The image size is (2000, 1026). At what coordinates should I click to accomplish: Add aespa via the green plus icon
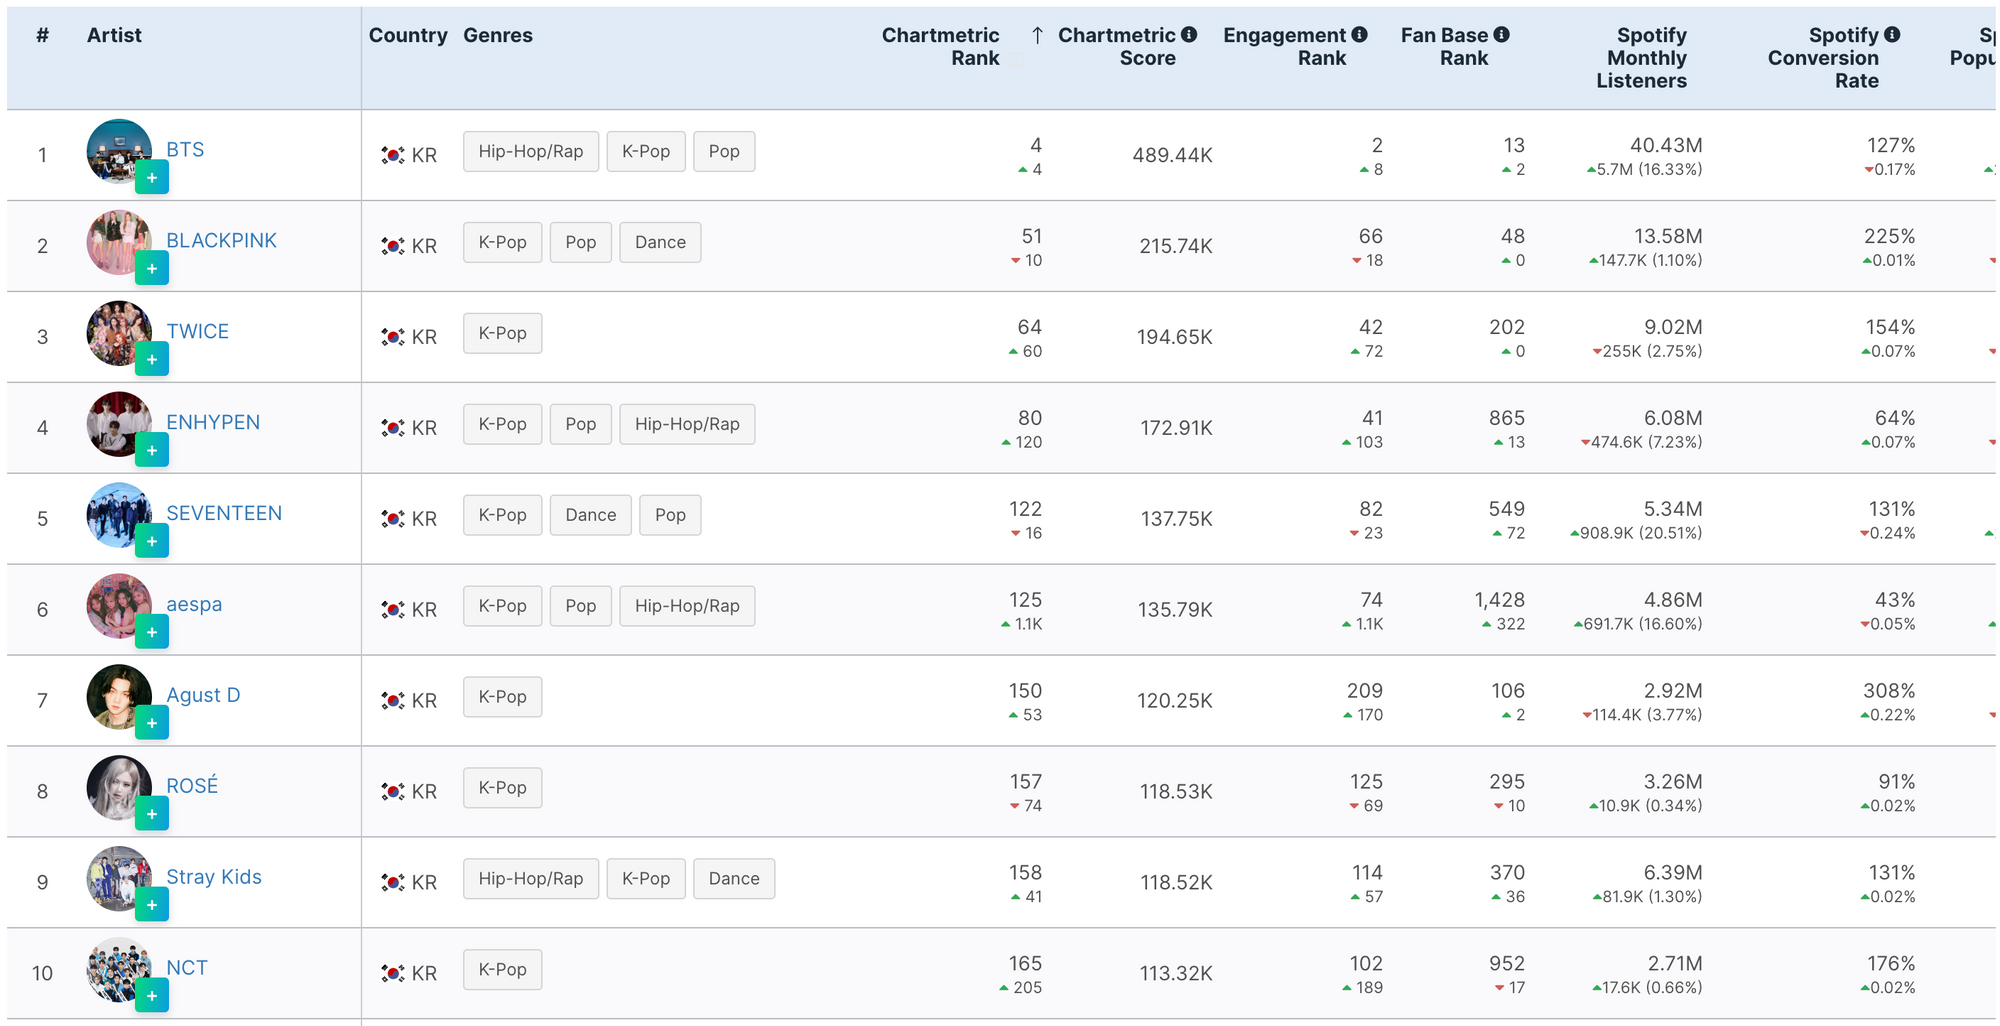coord(152,633)
